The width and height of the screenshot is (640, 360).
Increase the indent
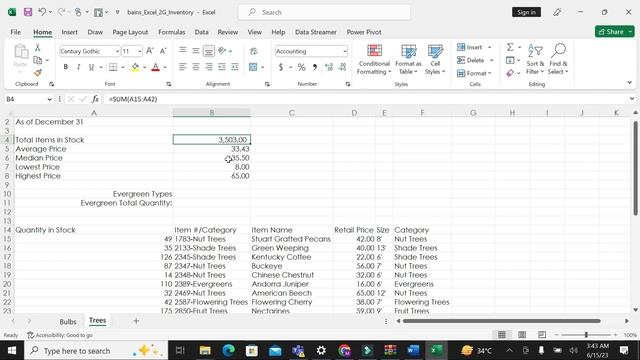click(235, 67)
